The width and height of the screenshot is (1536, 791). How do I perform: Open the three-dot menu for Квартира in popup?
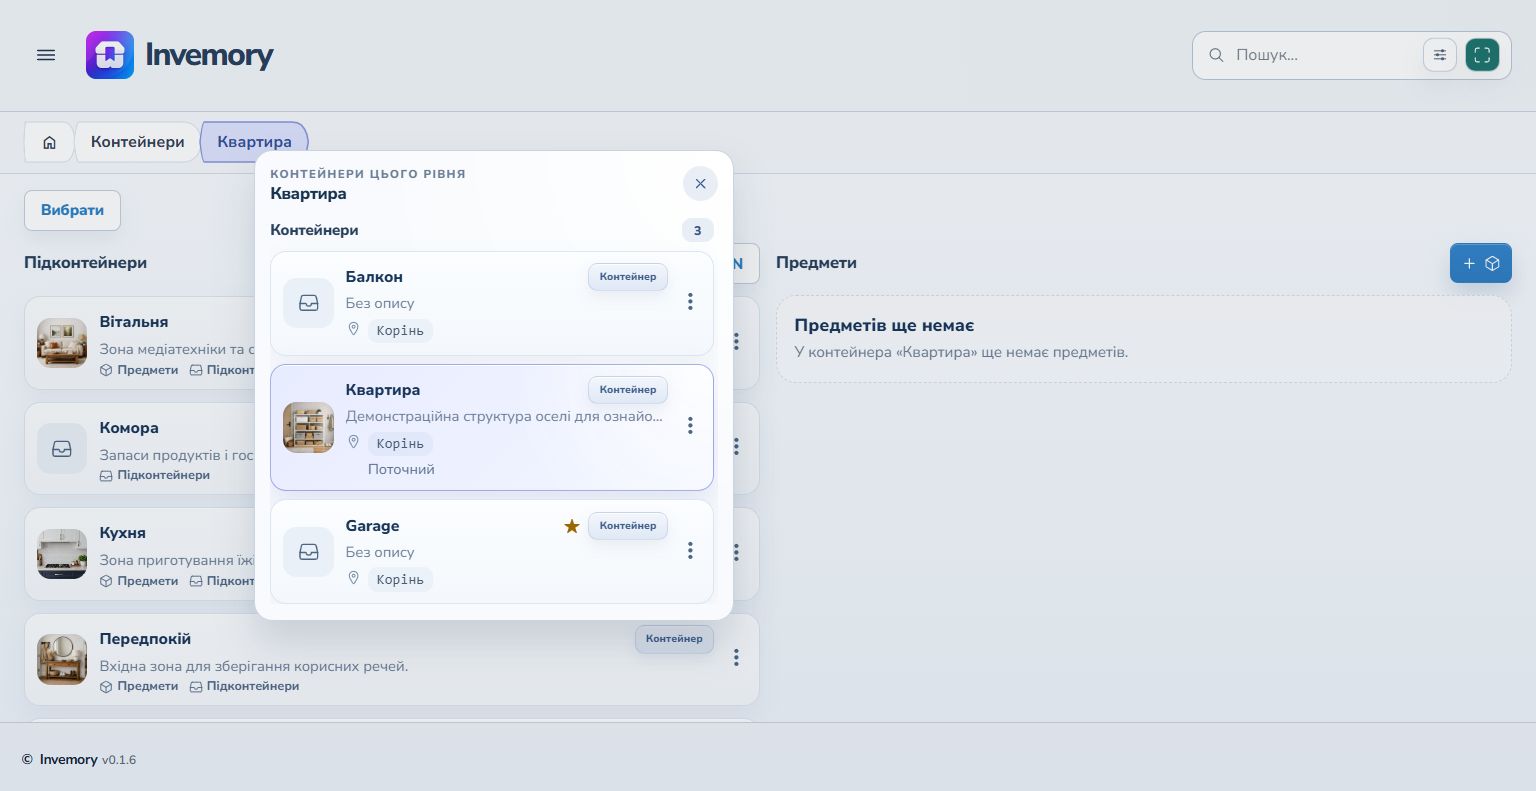coord(690,426)
